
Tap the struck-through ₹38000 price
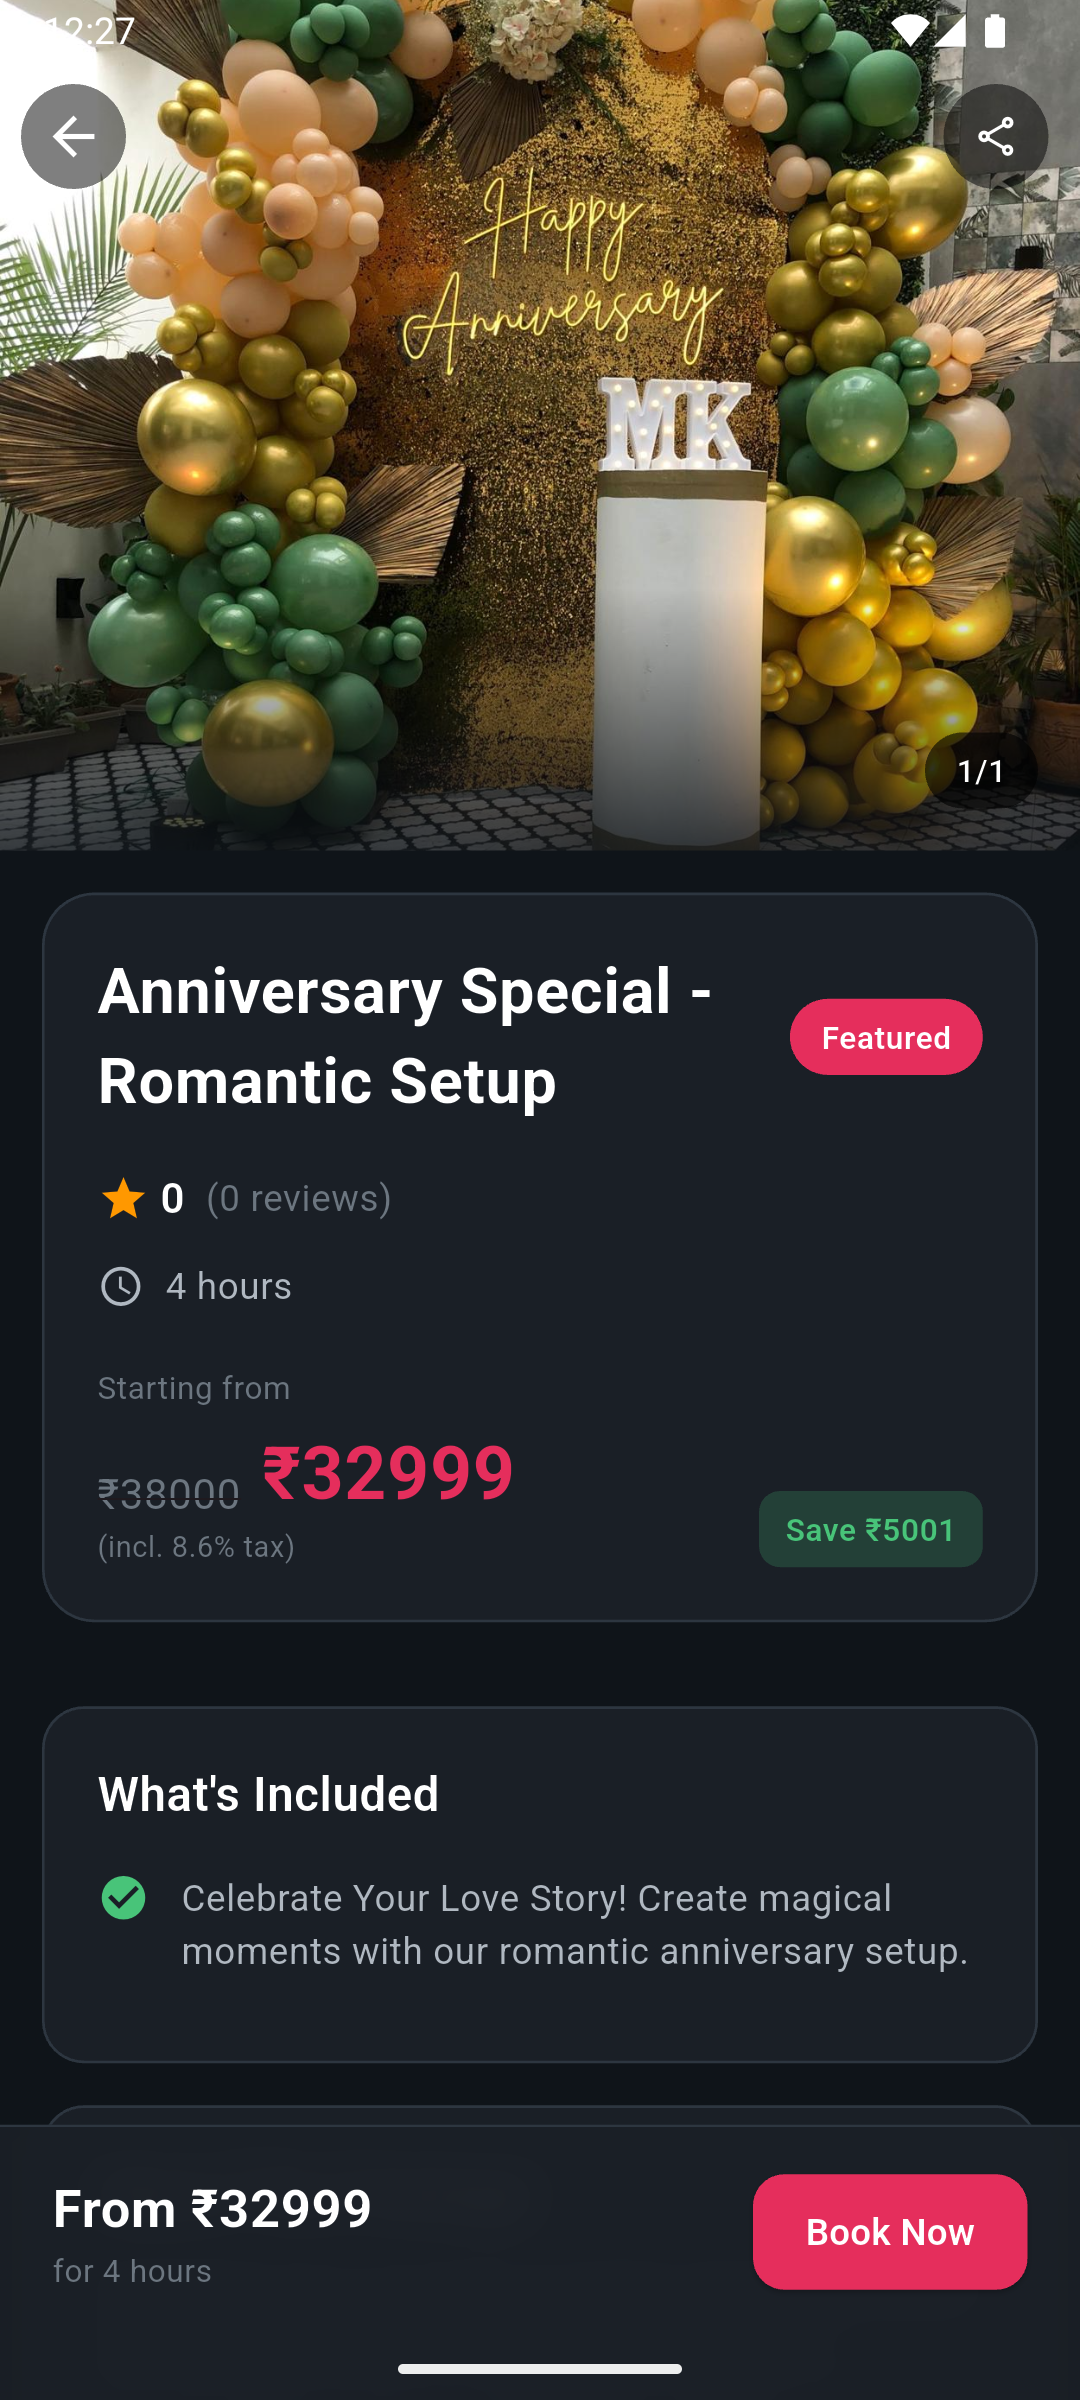168,1494
